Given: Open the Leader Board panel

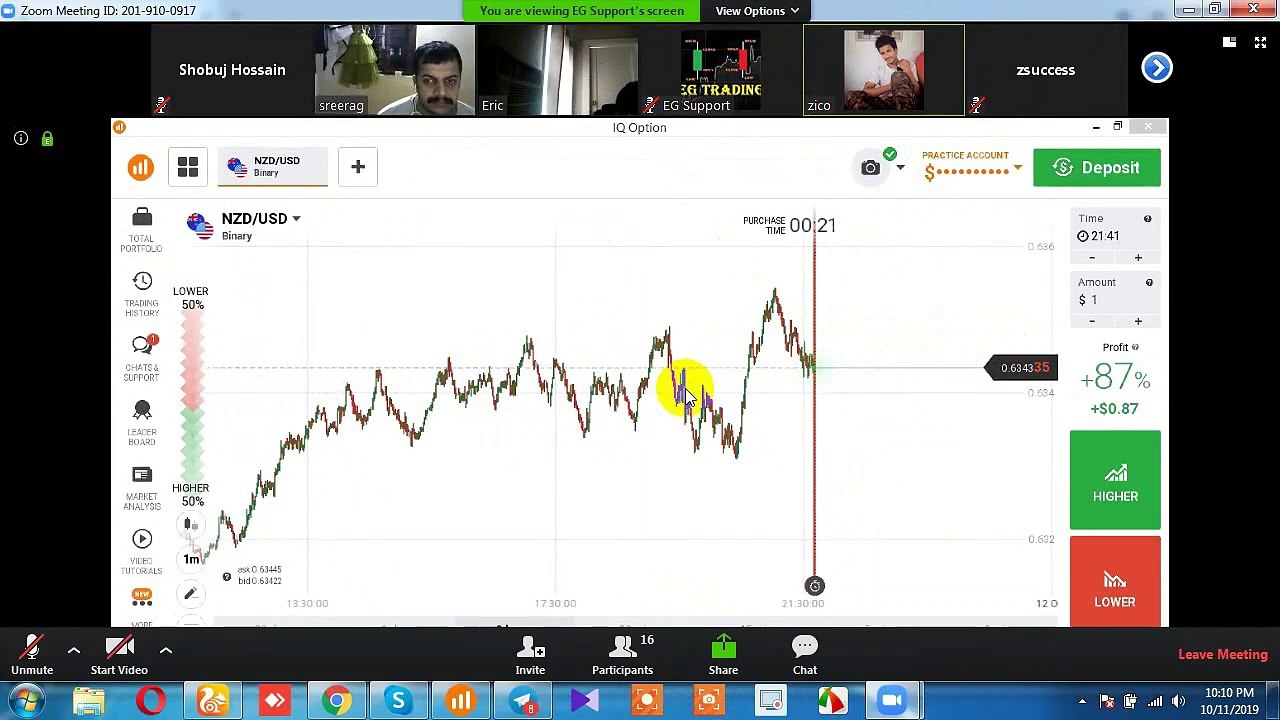Looking at the screenshot, I should 142,423.
